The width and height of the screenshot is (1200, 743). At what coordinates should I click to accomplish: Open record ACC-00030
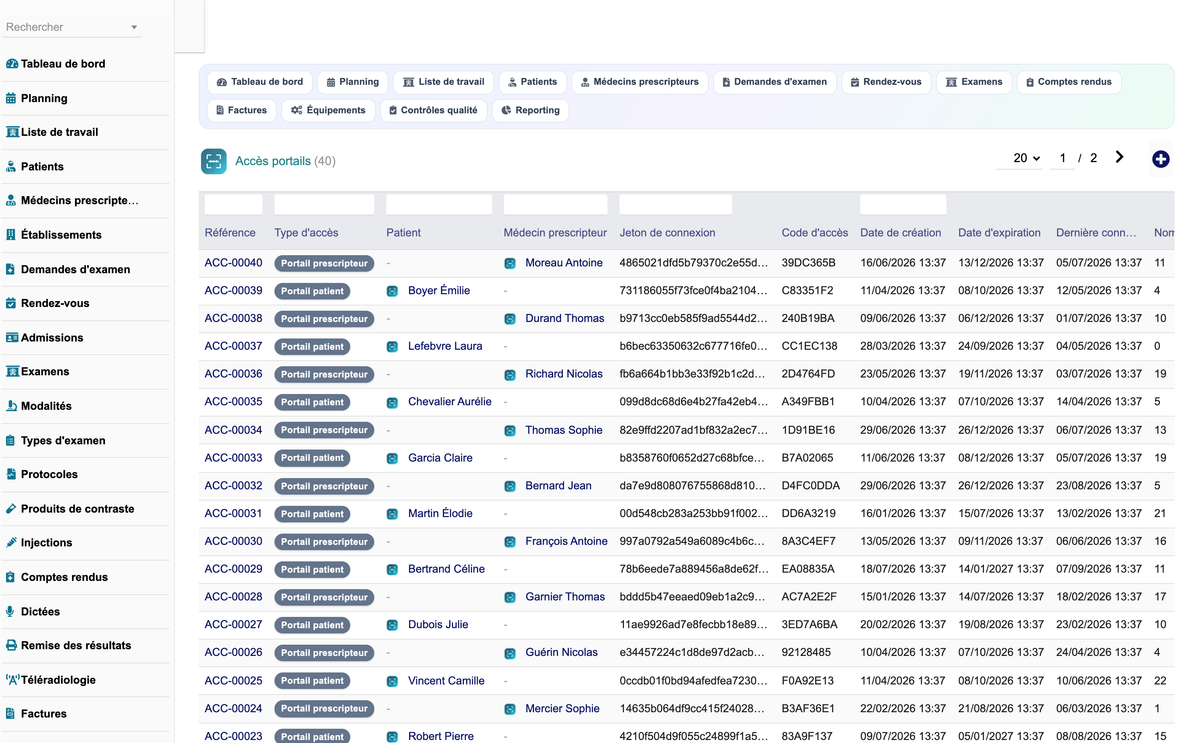pyautogui.click(x=233, y=541)
